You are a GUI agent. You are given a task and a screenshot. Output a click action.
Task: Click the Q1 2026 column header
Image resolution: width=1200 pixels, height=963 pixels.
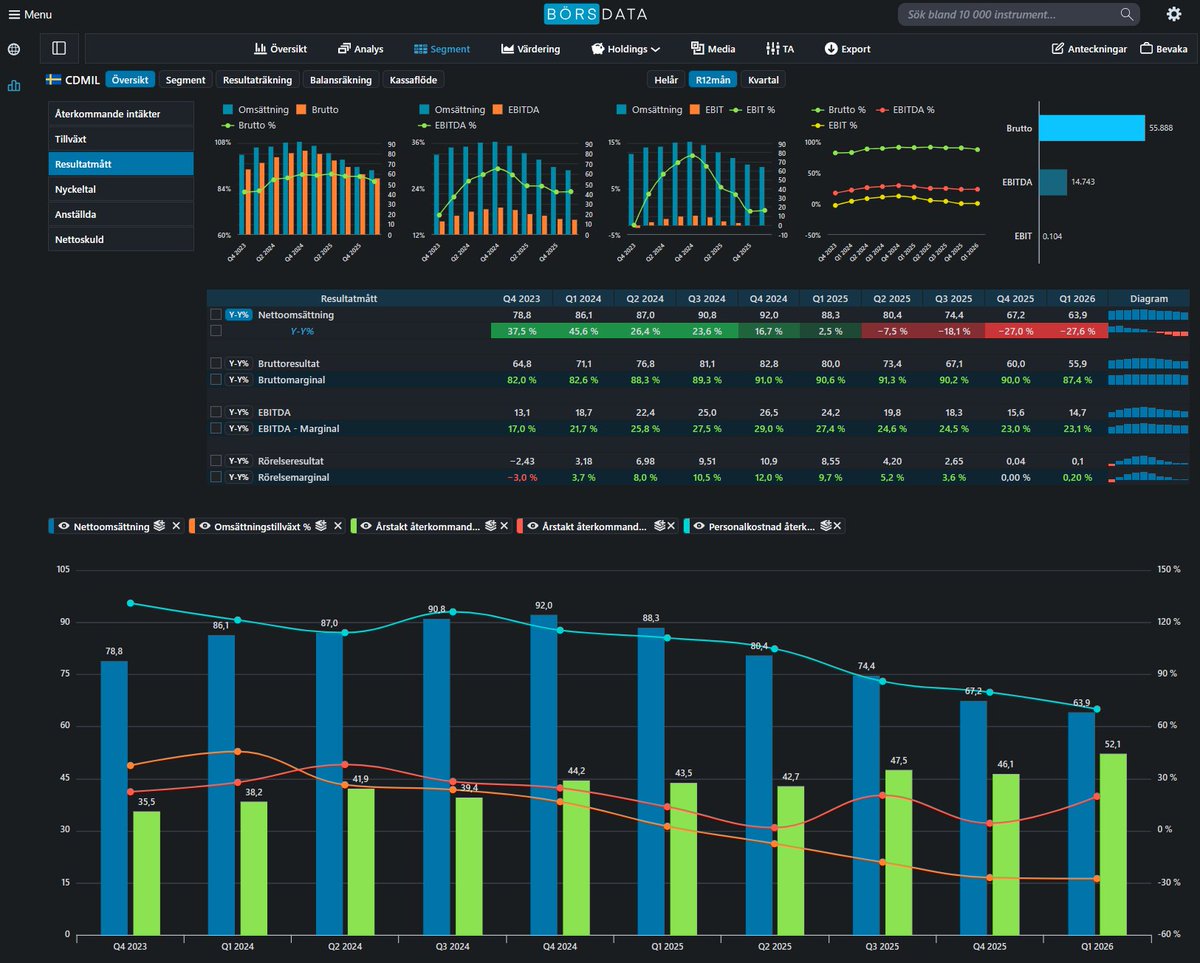(x=1077, y=298)
